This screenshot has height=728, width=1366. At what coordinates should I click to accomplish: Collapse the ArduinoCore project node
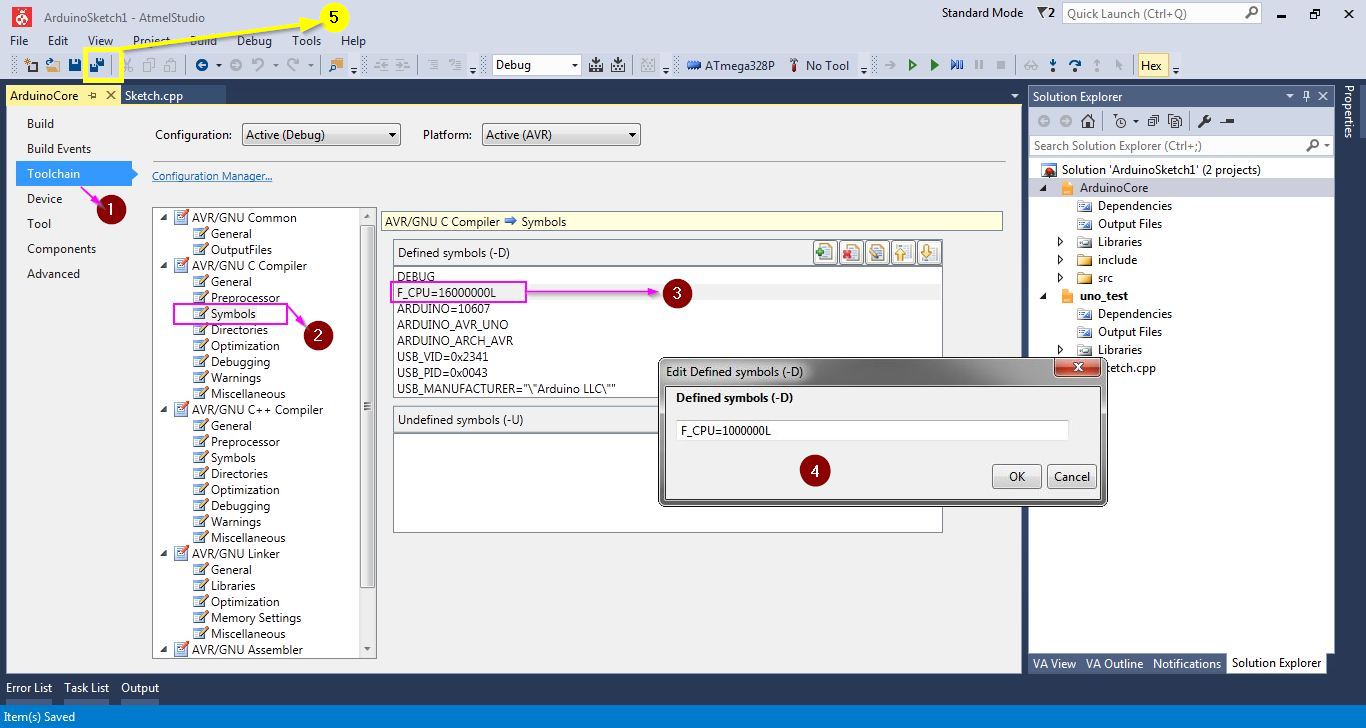click(1044, 187)
